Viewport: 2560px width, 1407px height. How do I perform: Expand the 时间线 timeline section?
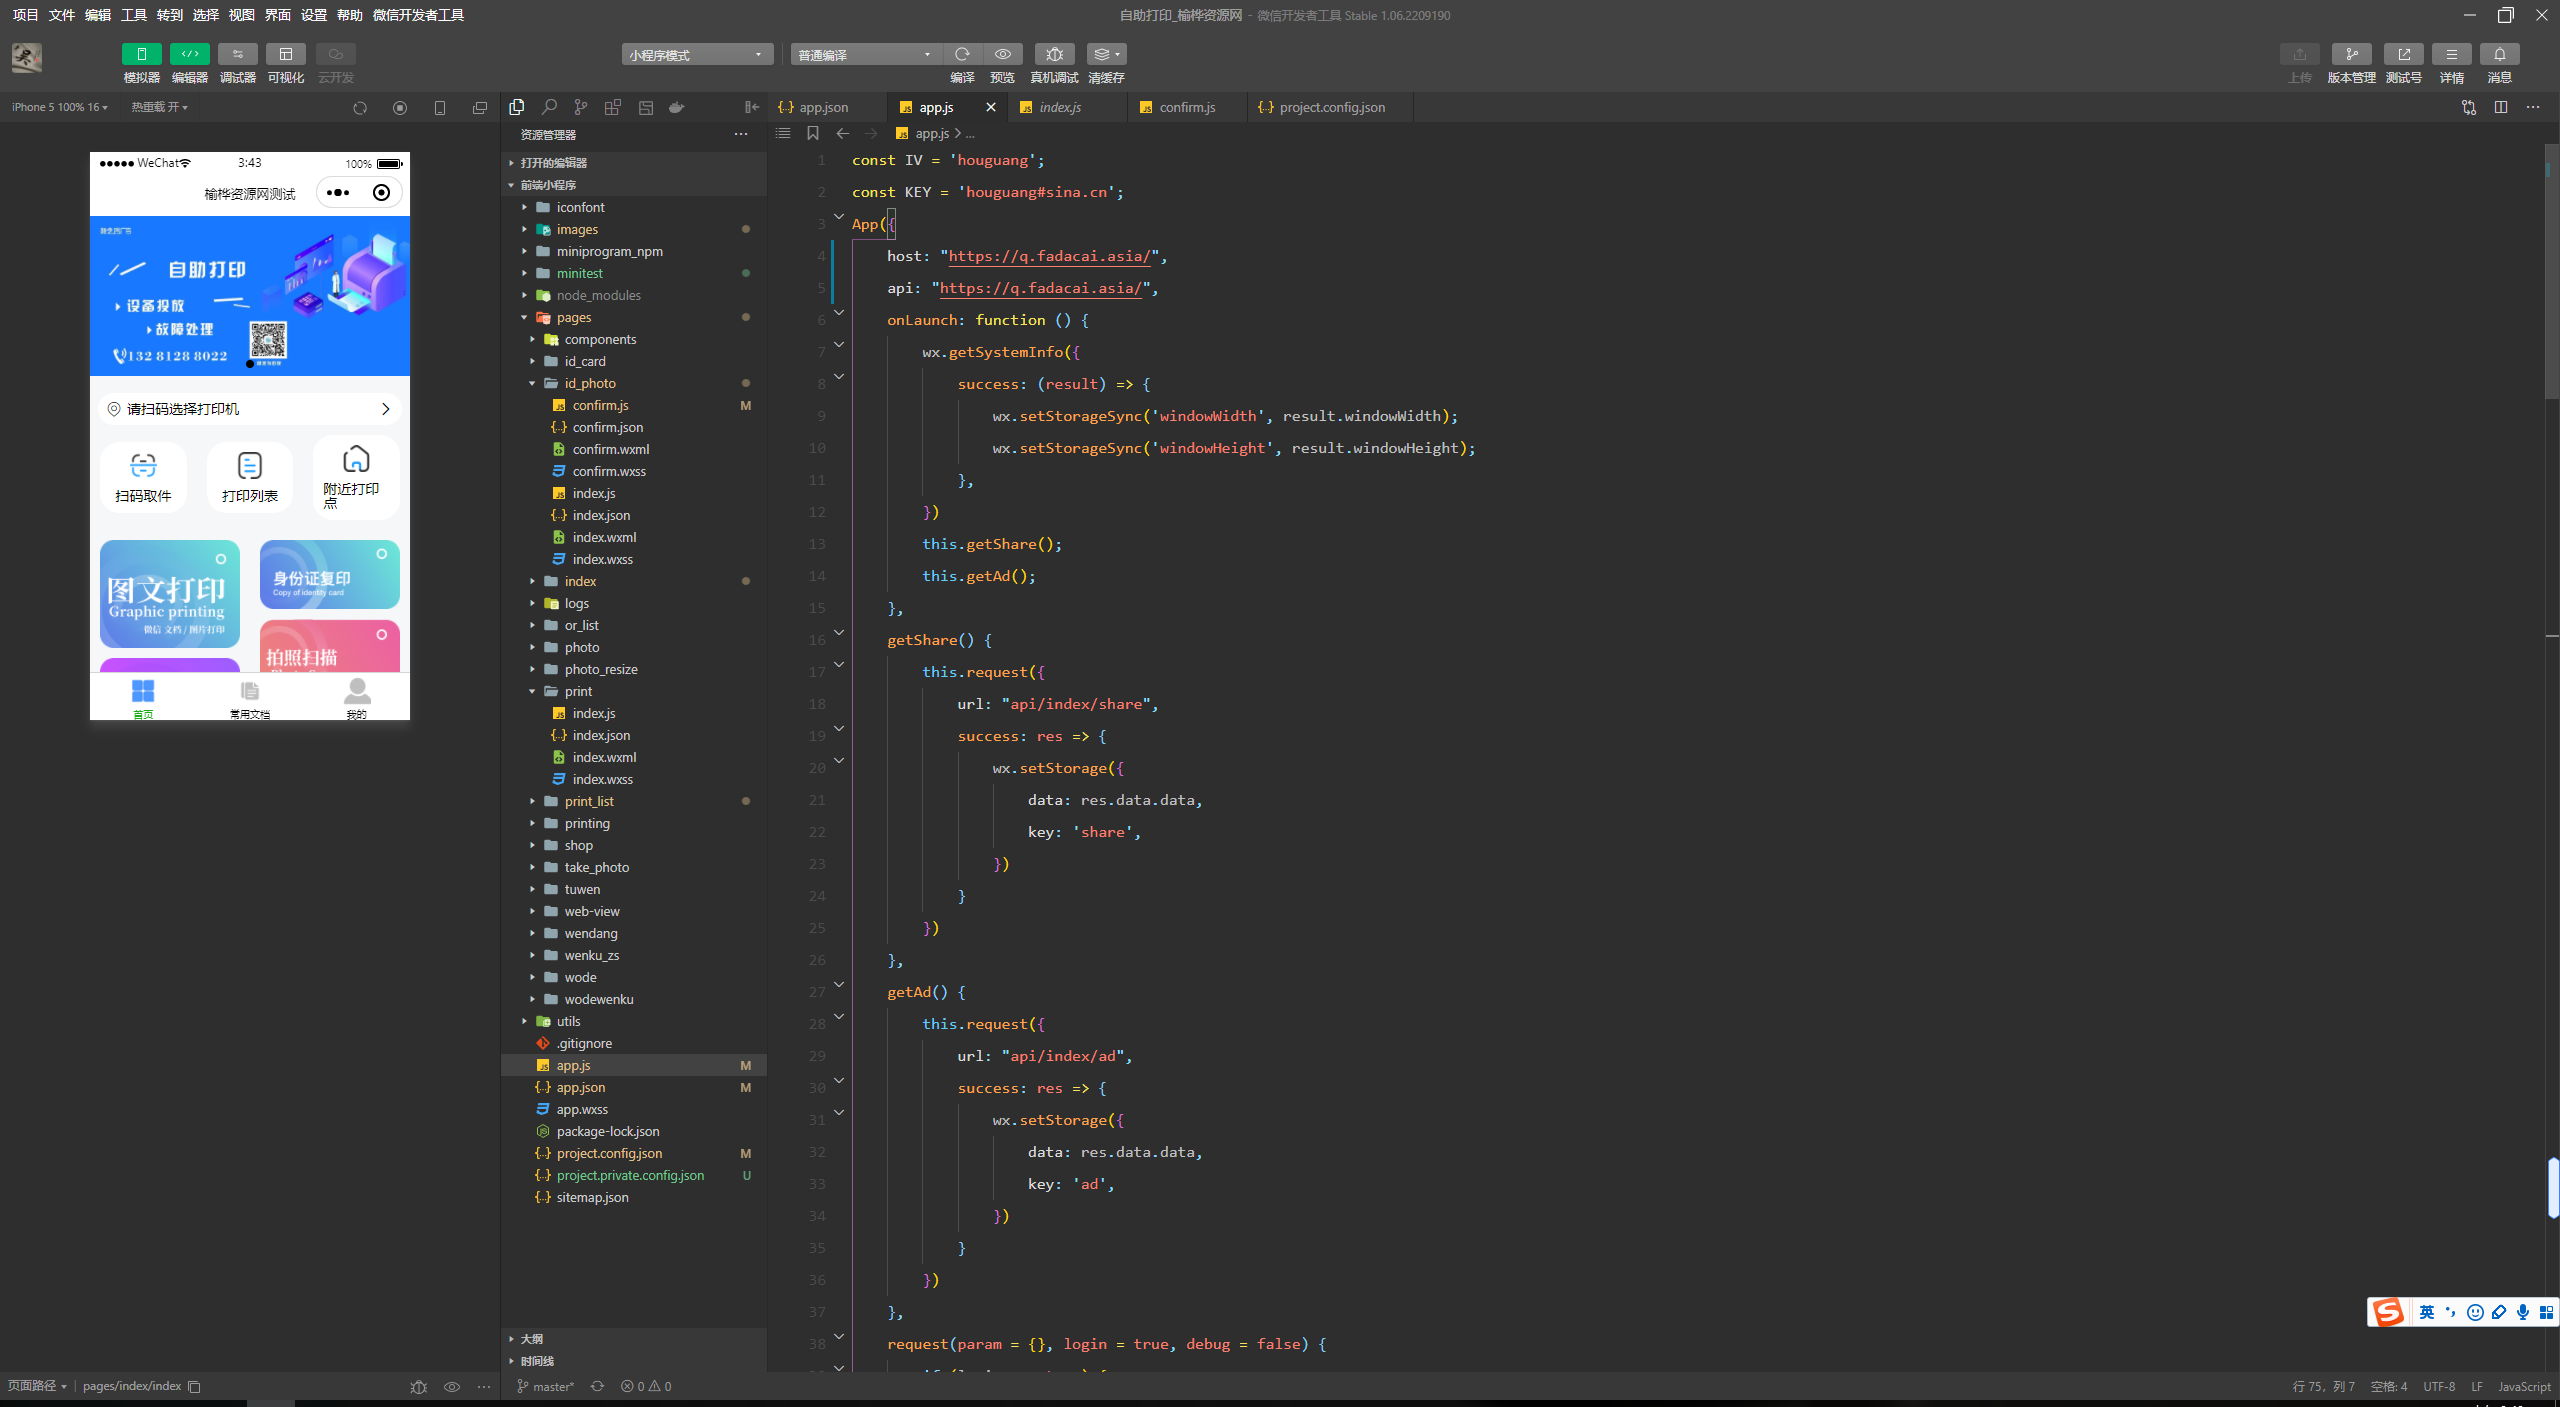(634, 1360)
